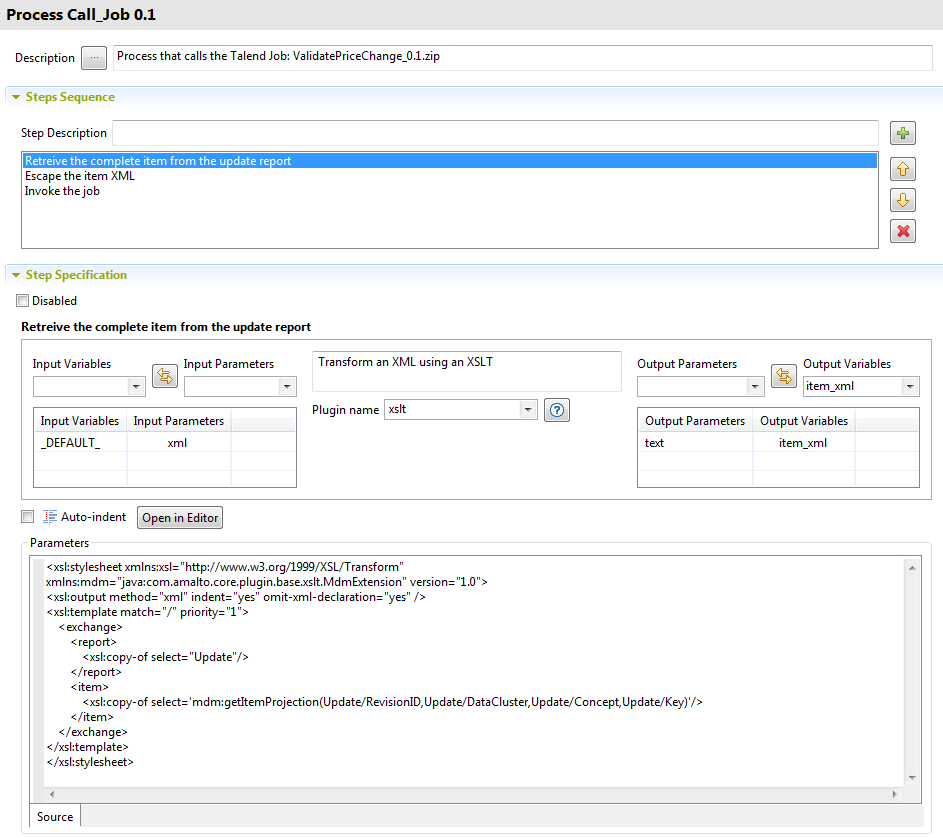Click the Open in Editor button

(x=179, y=518)
